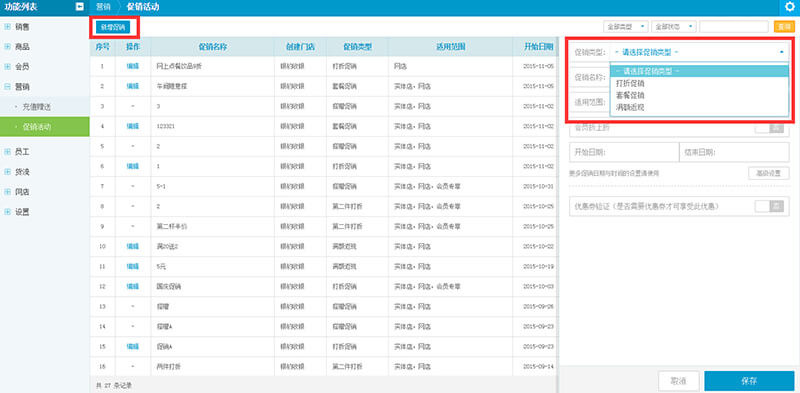
Task: Click the 促销名称 column header
Action: pyautogui.click(x=212, y=46)
